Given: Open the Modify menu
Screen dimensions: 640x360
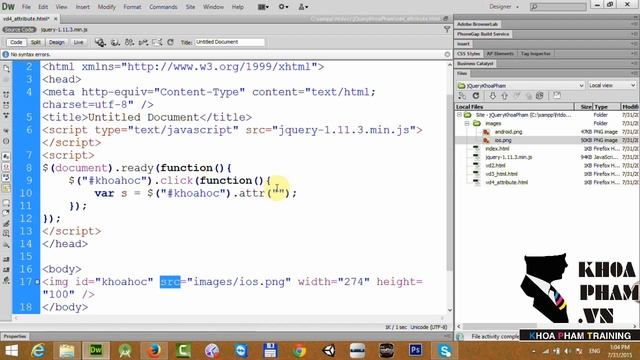Looking at the screenshot, I should click(107, 7).
